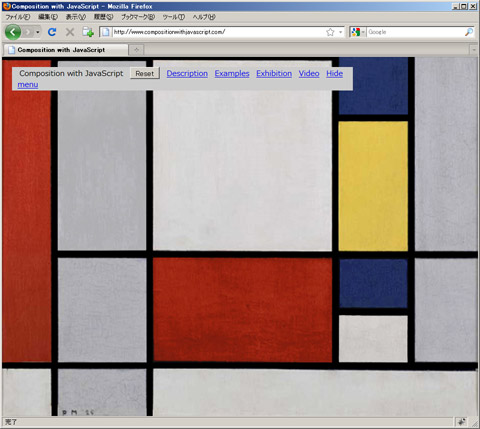This screenshot has height=429, width=480.
Task: Reload the page with the blue refresh icon
Action: pyautogui.click(x=52, y=32)
